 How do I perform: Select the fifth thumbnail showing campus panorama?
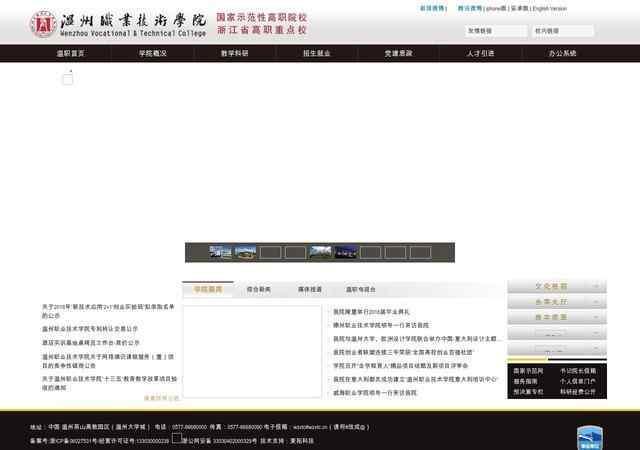tap(321, 252)
